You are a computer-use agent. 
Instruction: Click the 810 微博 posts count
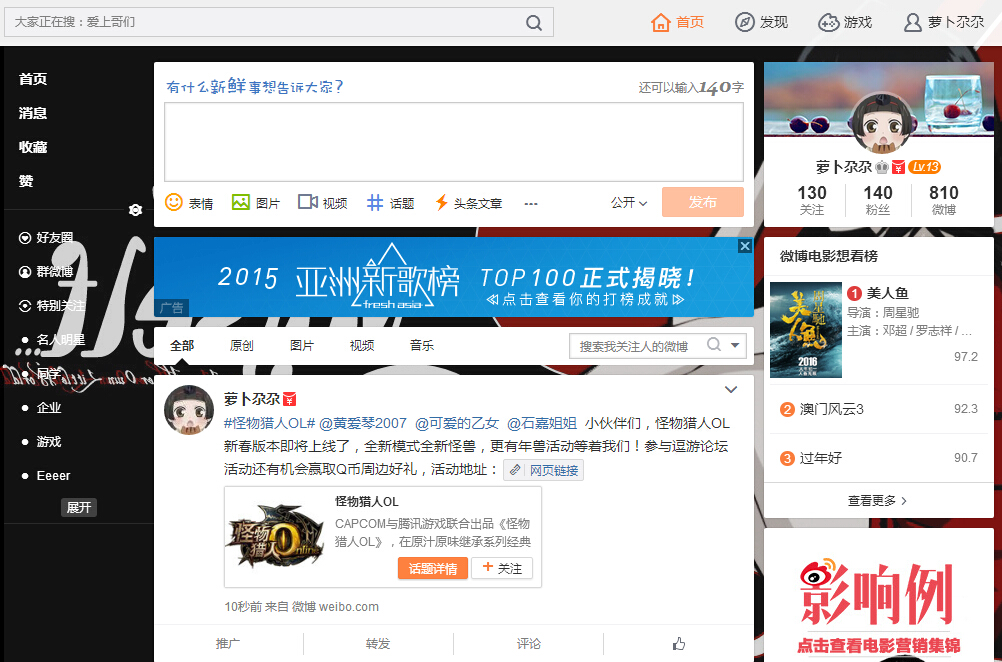tap(943, 200)
